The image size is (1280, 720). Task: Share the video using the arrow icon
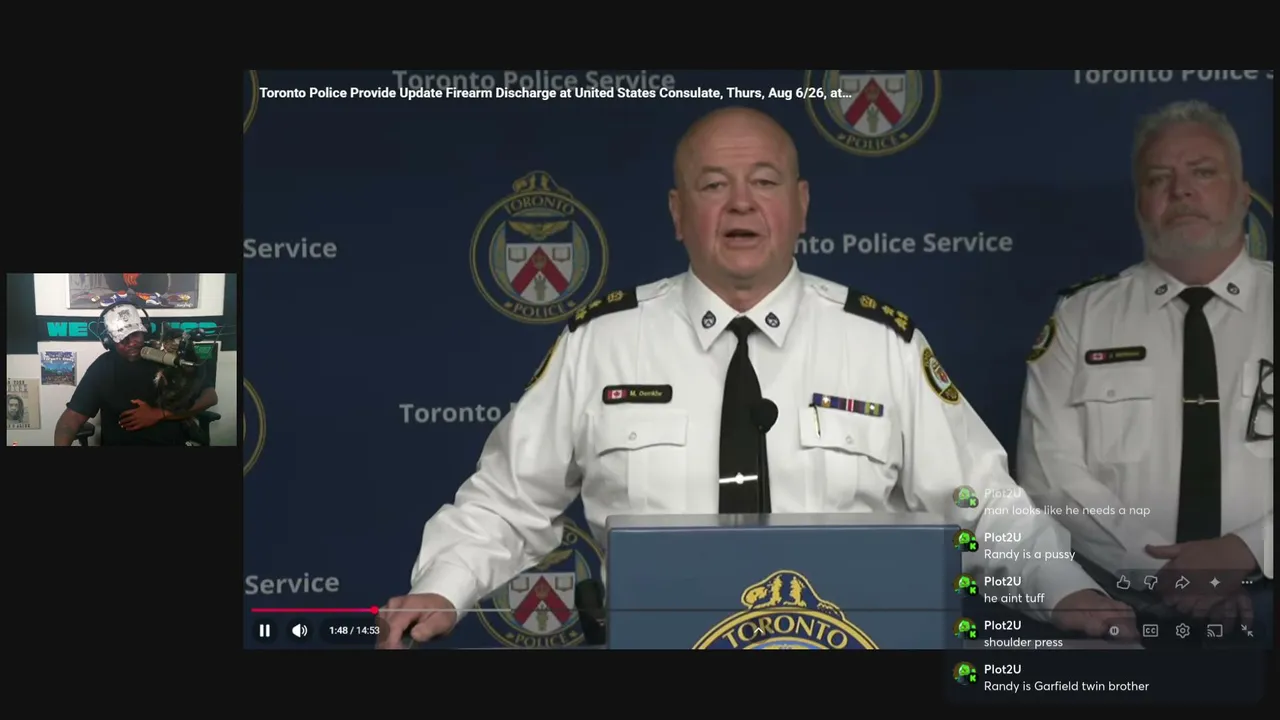click(1182, 582)
